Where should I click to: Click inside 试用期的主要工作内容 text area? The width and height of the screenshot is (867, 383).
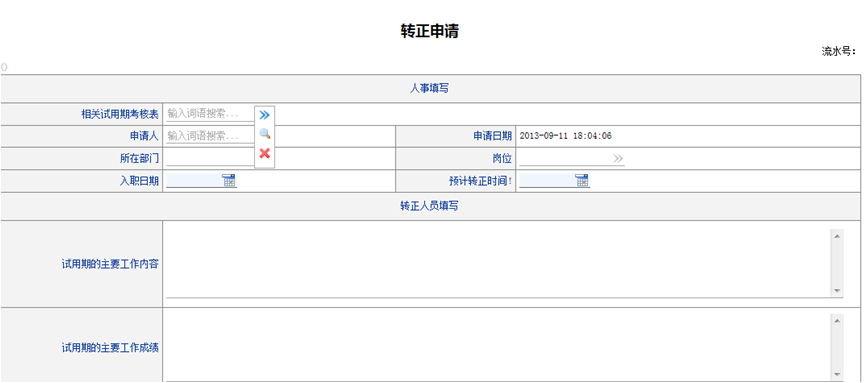[x=498, y=263]
